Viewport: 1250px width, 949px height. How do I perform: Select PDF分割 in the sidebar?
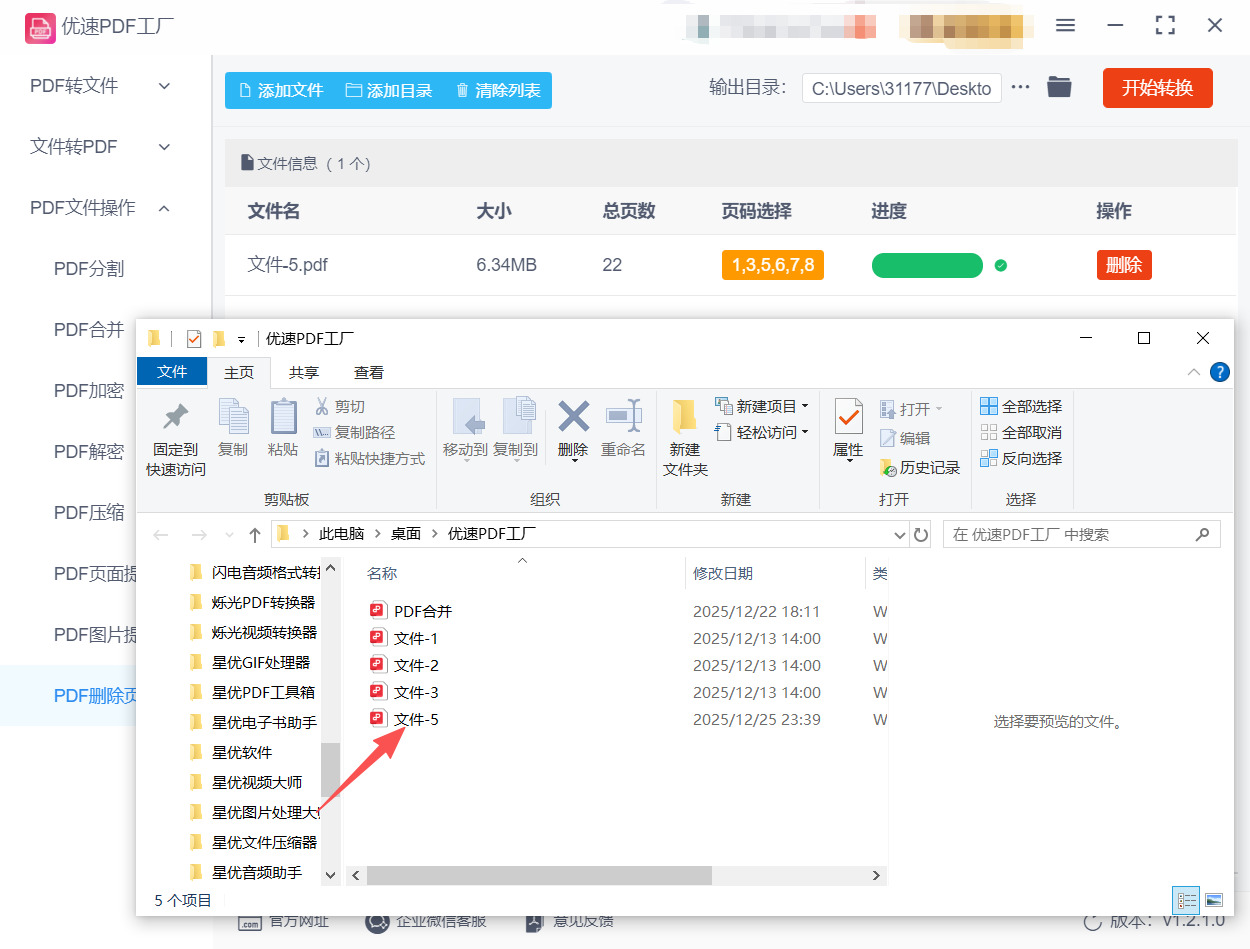(89, 269)
